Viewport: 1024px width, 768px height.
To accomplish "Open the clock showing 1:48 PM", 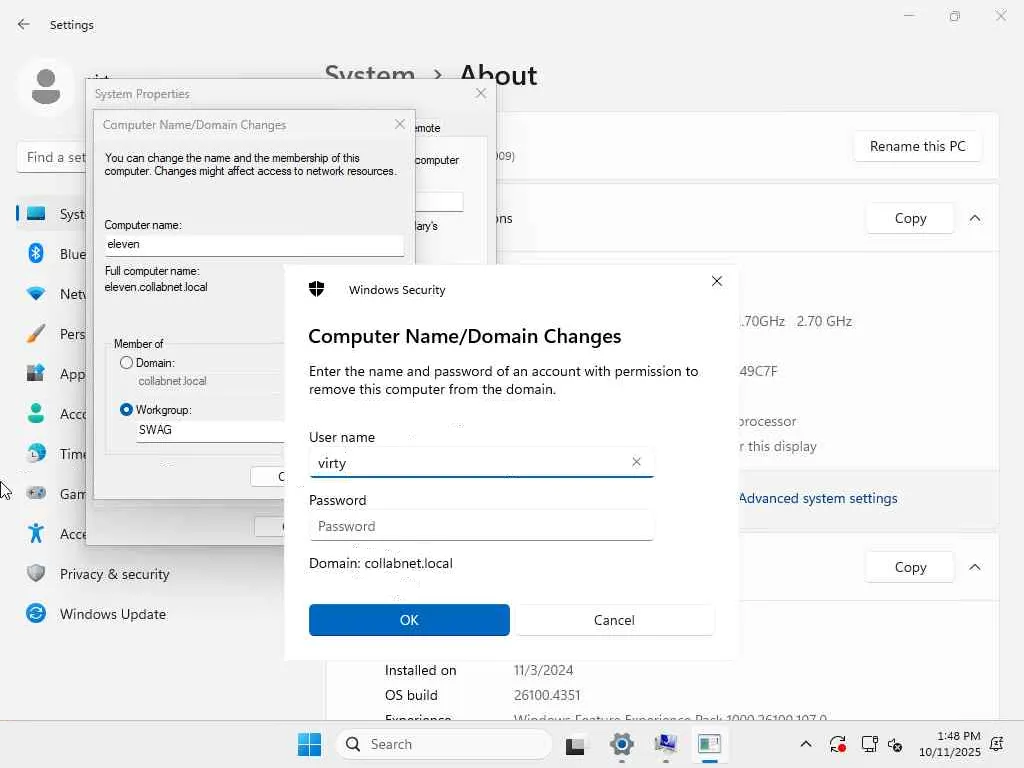I will pyautogui.click(x=950, y=744).
